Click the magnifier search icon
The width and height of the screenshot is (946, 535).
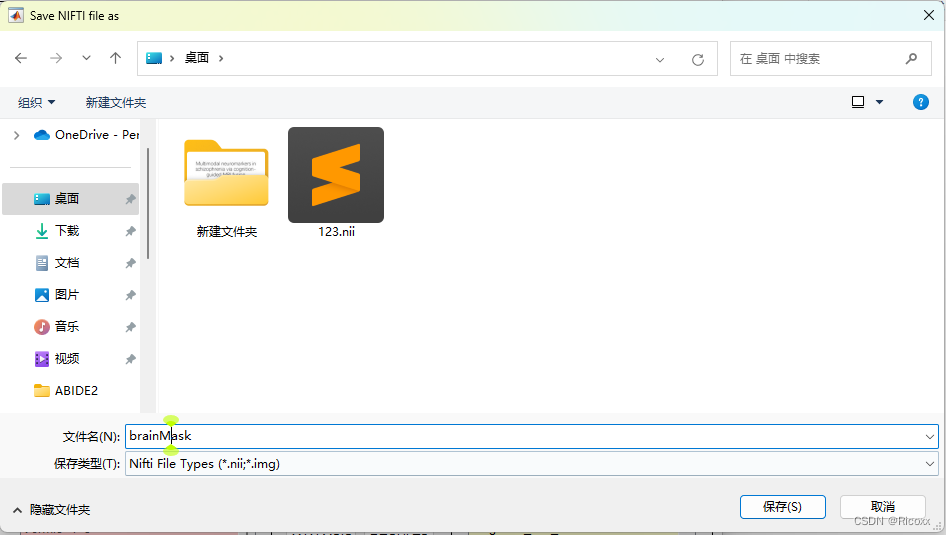point(912,59)
